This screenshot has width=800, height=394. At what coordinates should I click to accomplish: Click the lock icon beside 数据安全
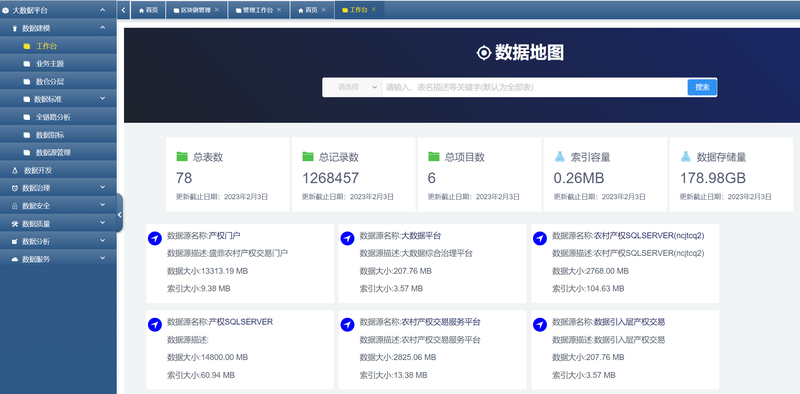point(15,206)
